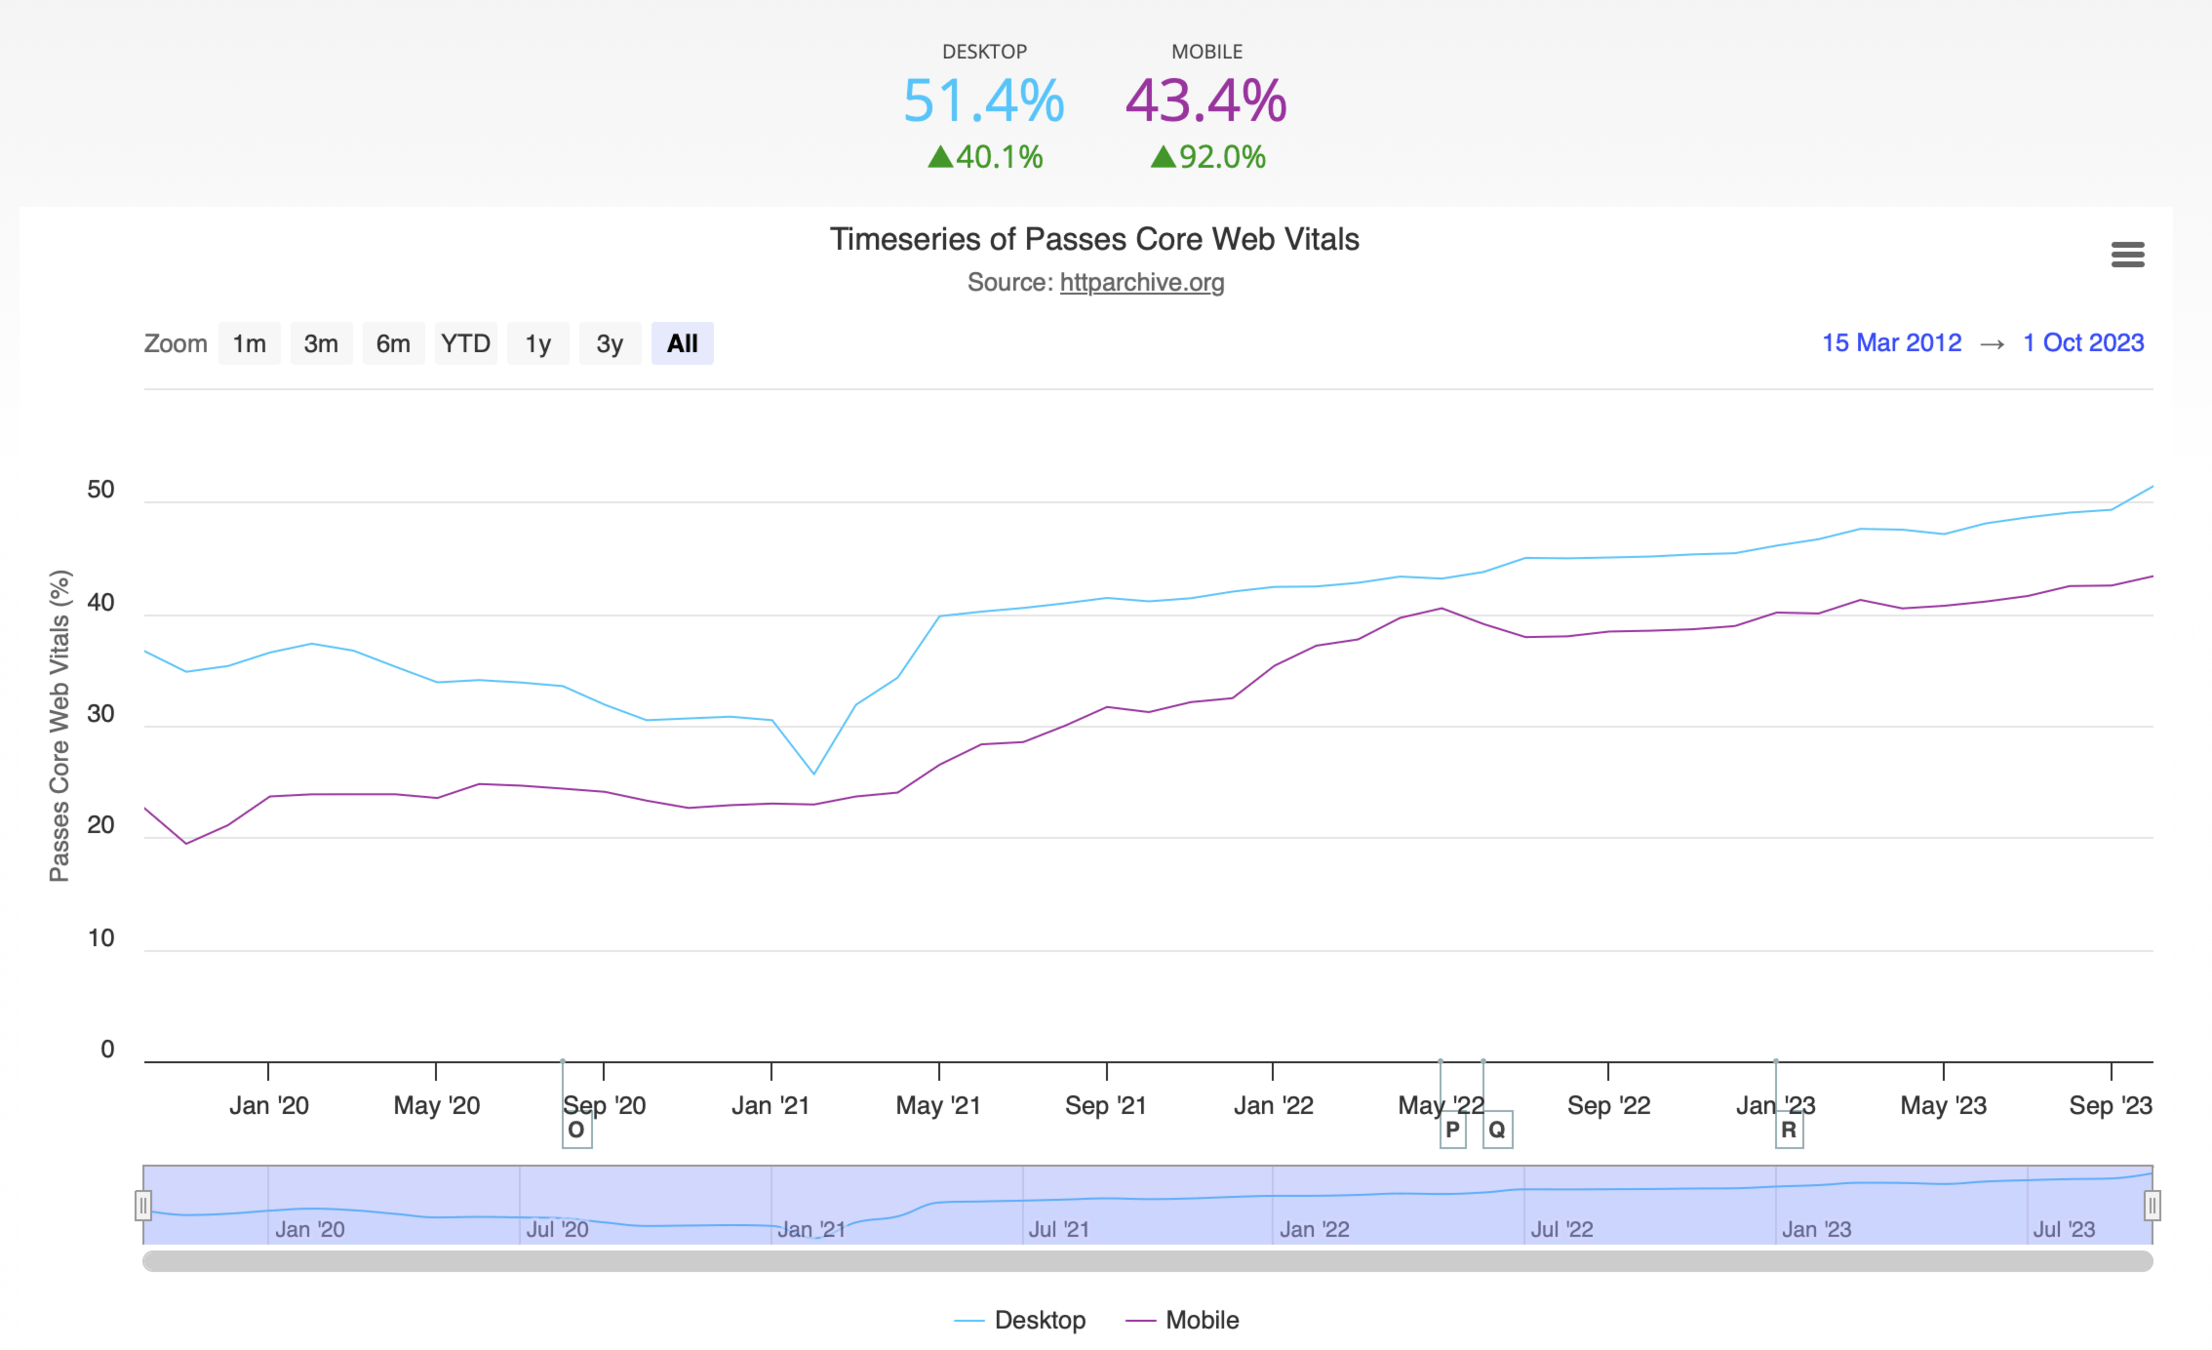The width and height of the screenshot is (2212, 1350).
Task: Edit the 15 Mar 2012 start date
Action: (1891, 343)
